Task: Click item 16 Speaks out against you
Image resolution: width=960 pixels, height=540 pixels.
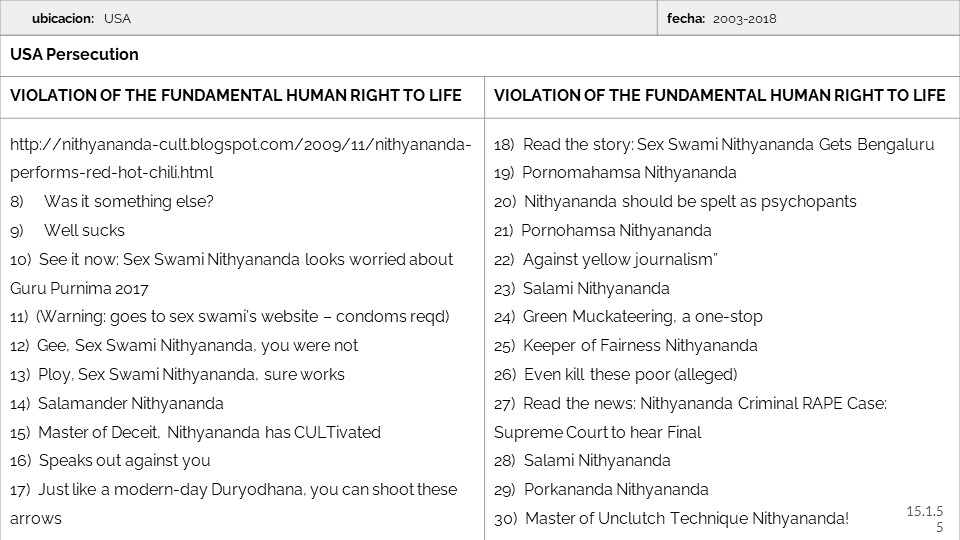Action: tap(124, 461)
